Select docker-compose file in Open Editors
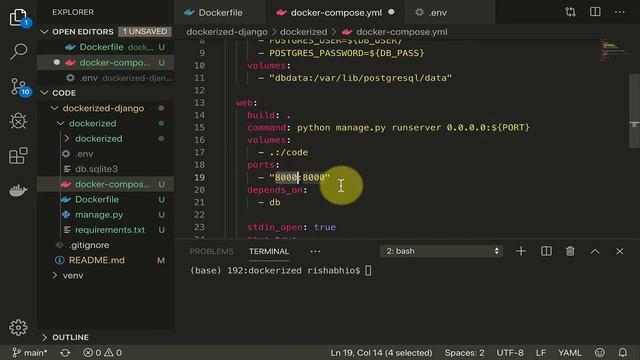 (105, 62)
